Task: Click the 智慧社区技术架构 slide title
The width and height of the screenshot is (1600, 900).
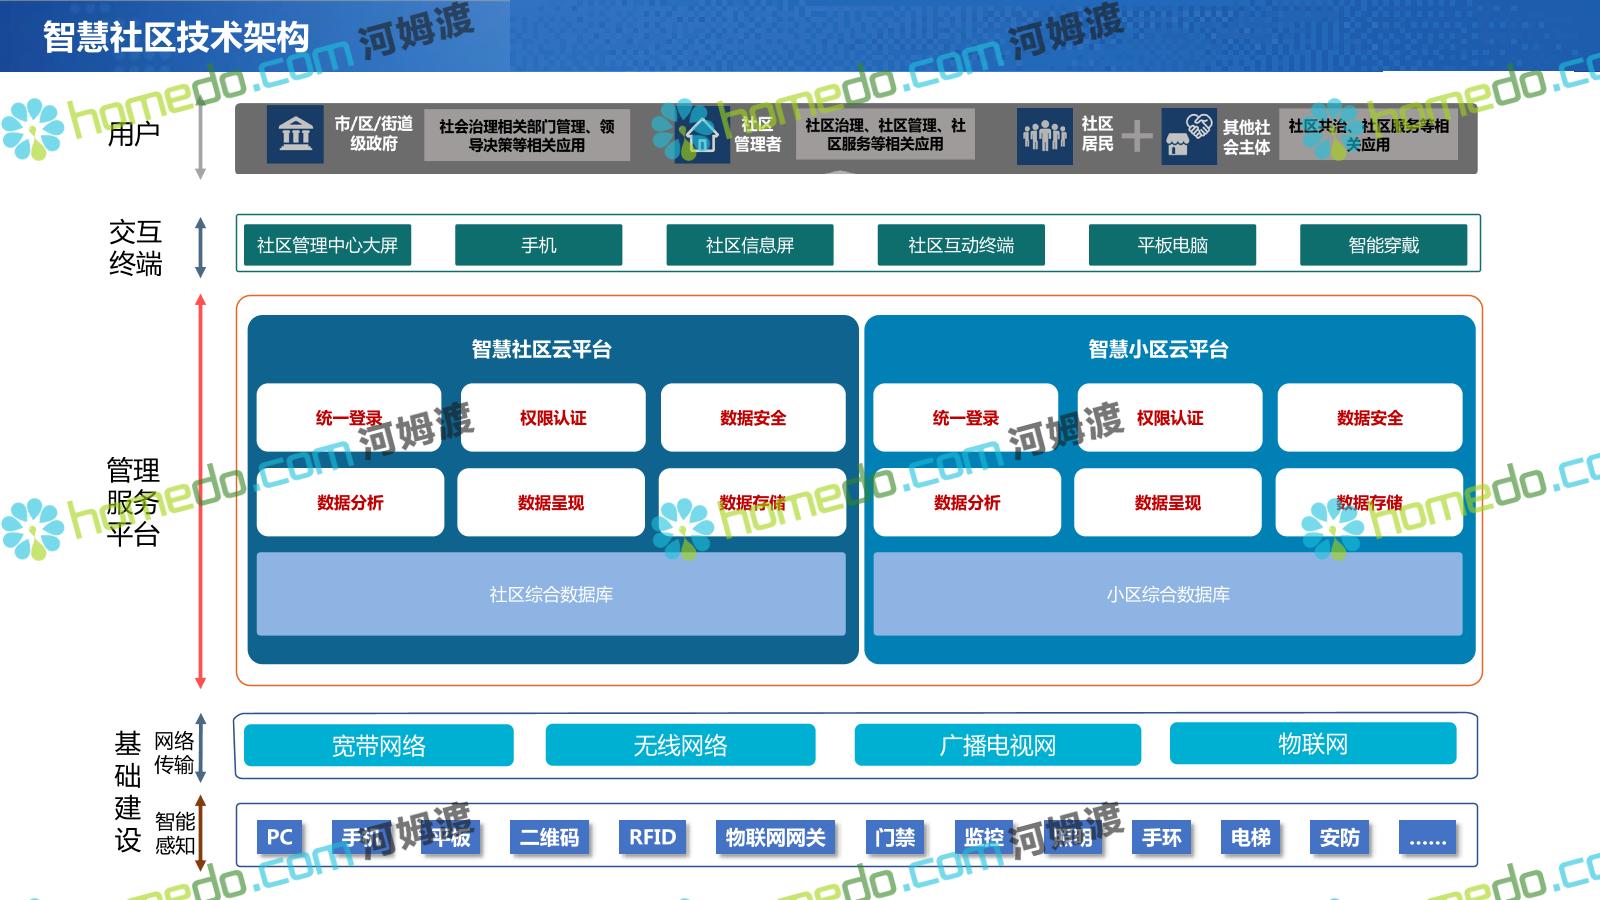Action: [x=176, y=37]
